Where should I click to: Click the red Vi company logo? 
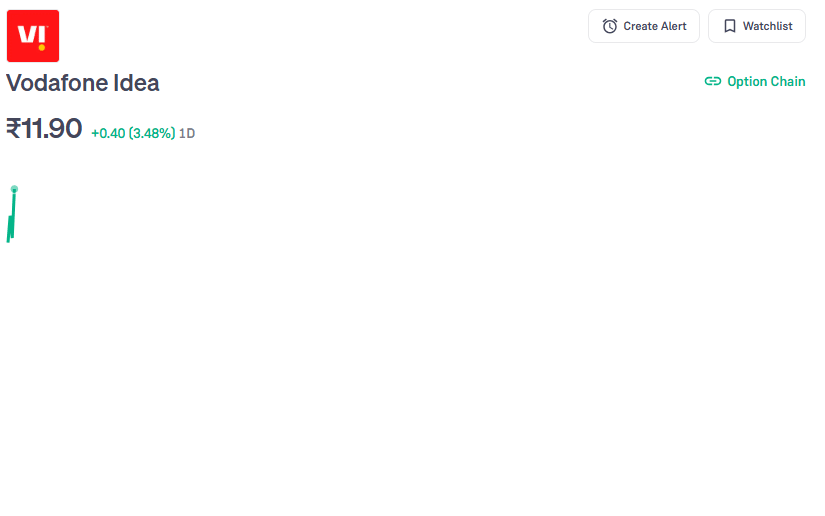pyautogui.click(x=33, y=36)
